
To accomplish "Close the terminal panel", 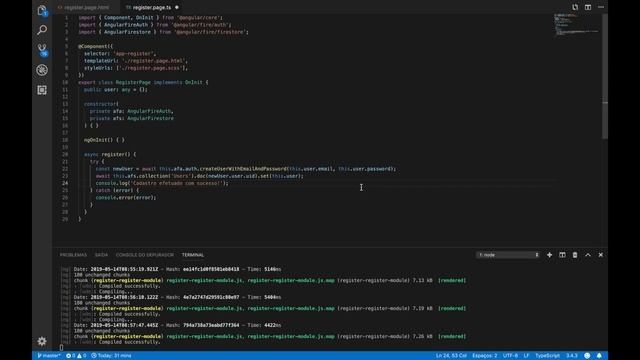I will (600, 255).
